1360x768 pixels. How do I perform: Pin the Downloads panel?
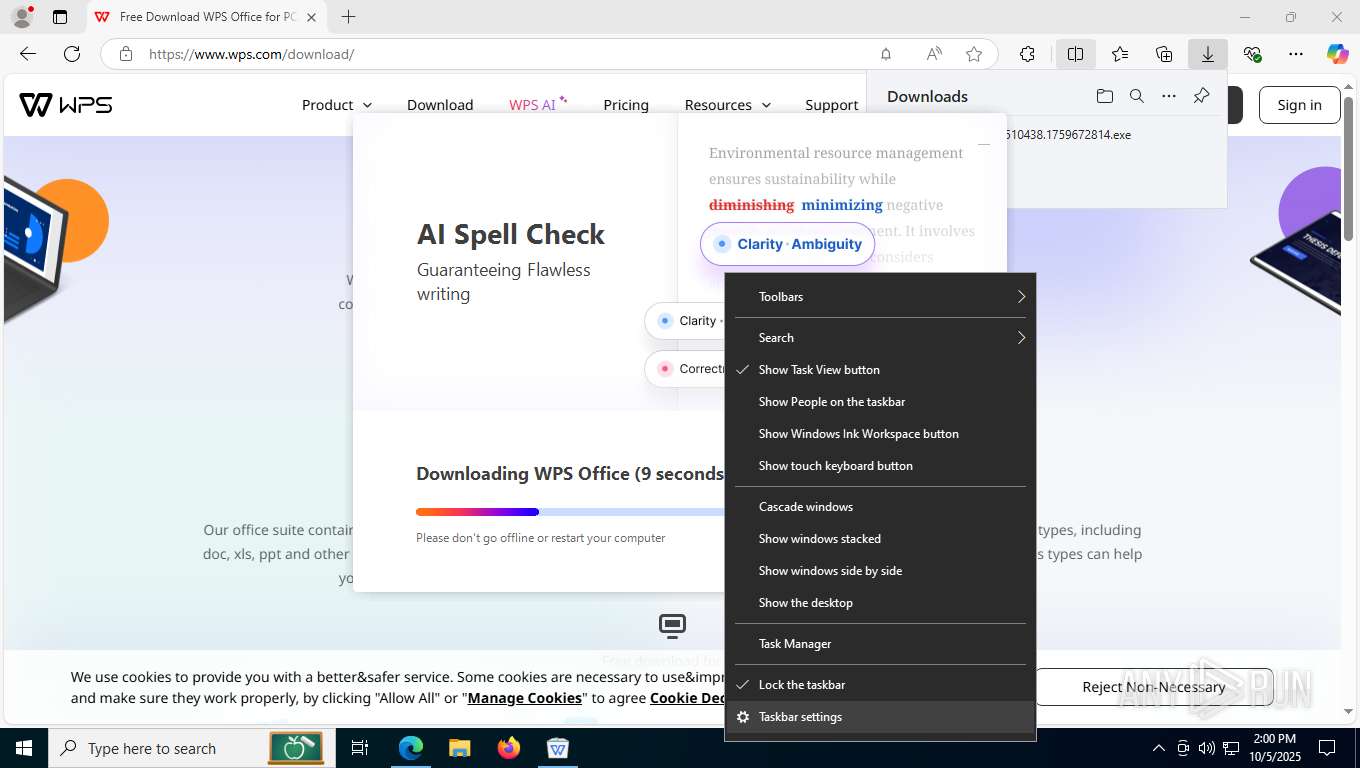[x=1202, y=96]
